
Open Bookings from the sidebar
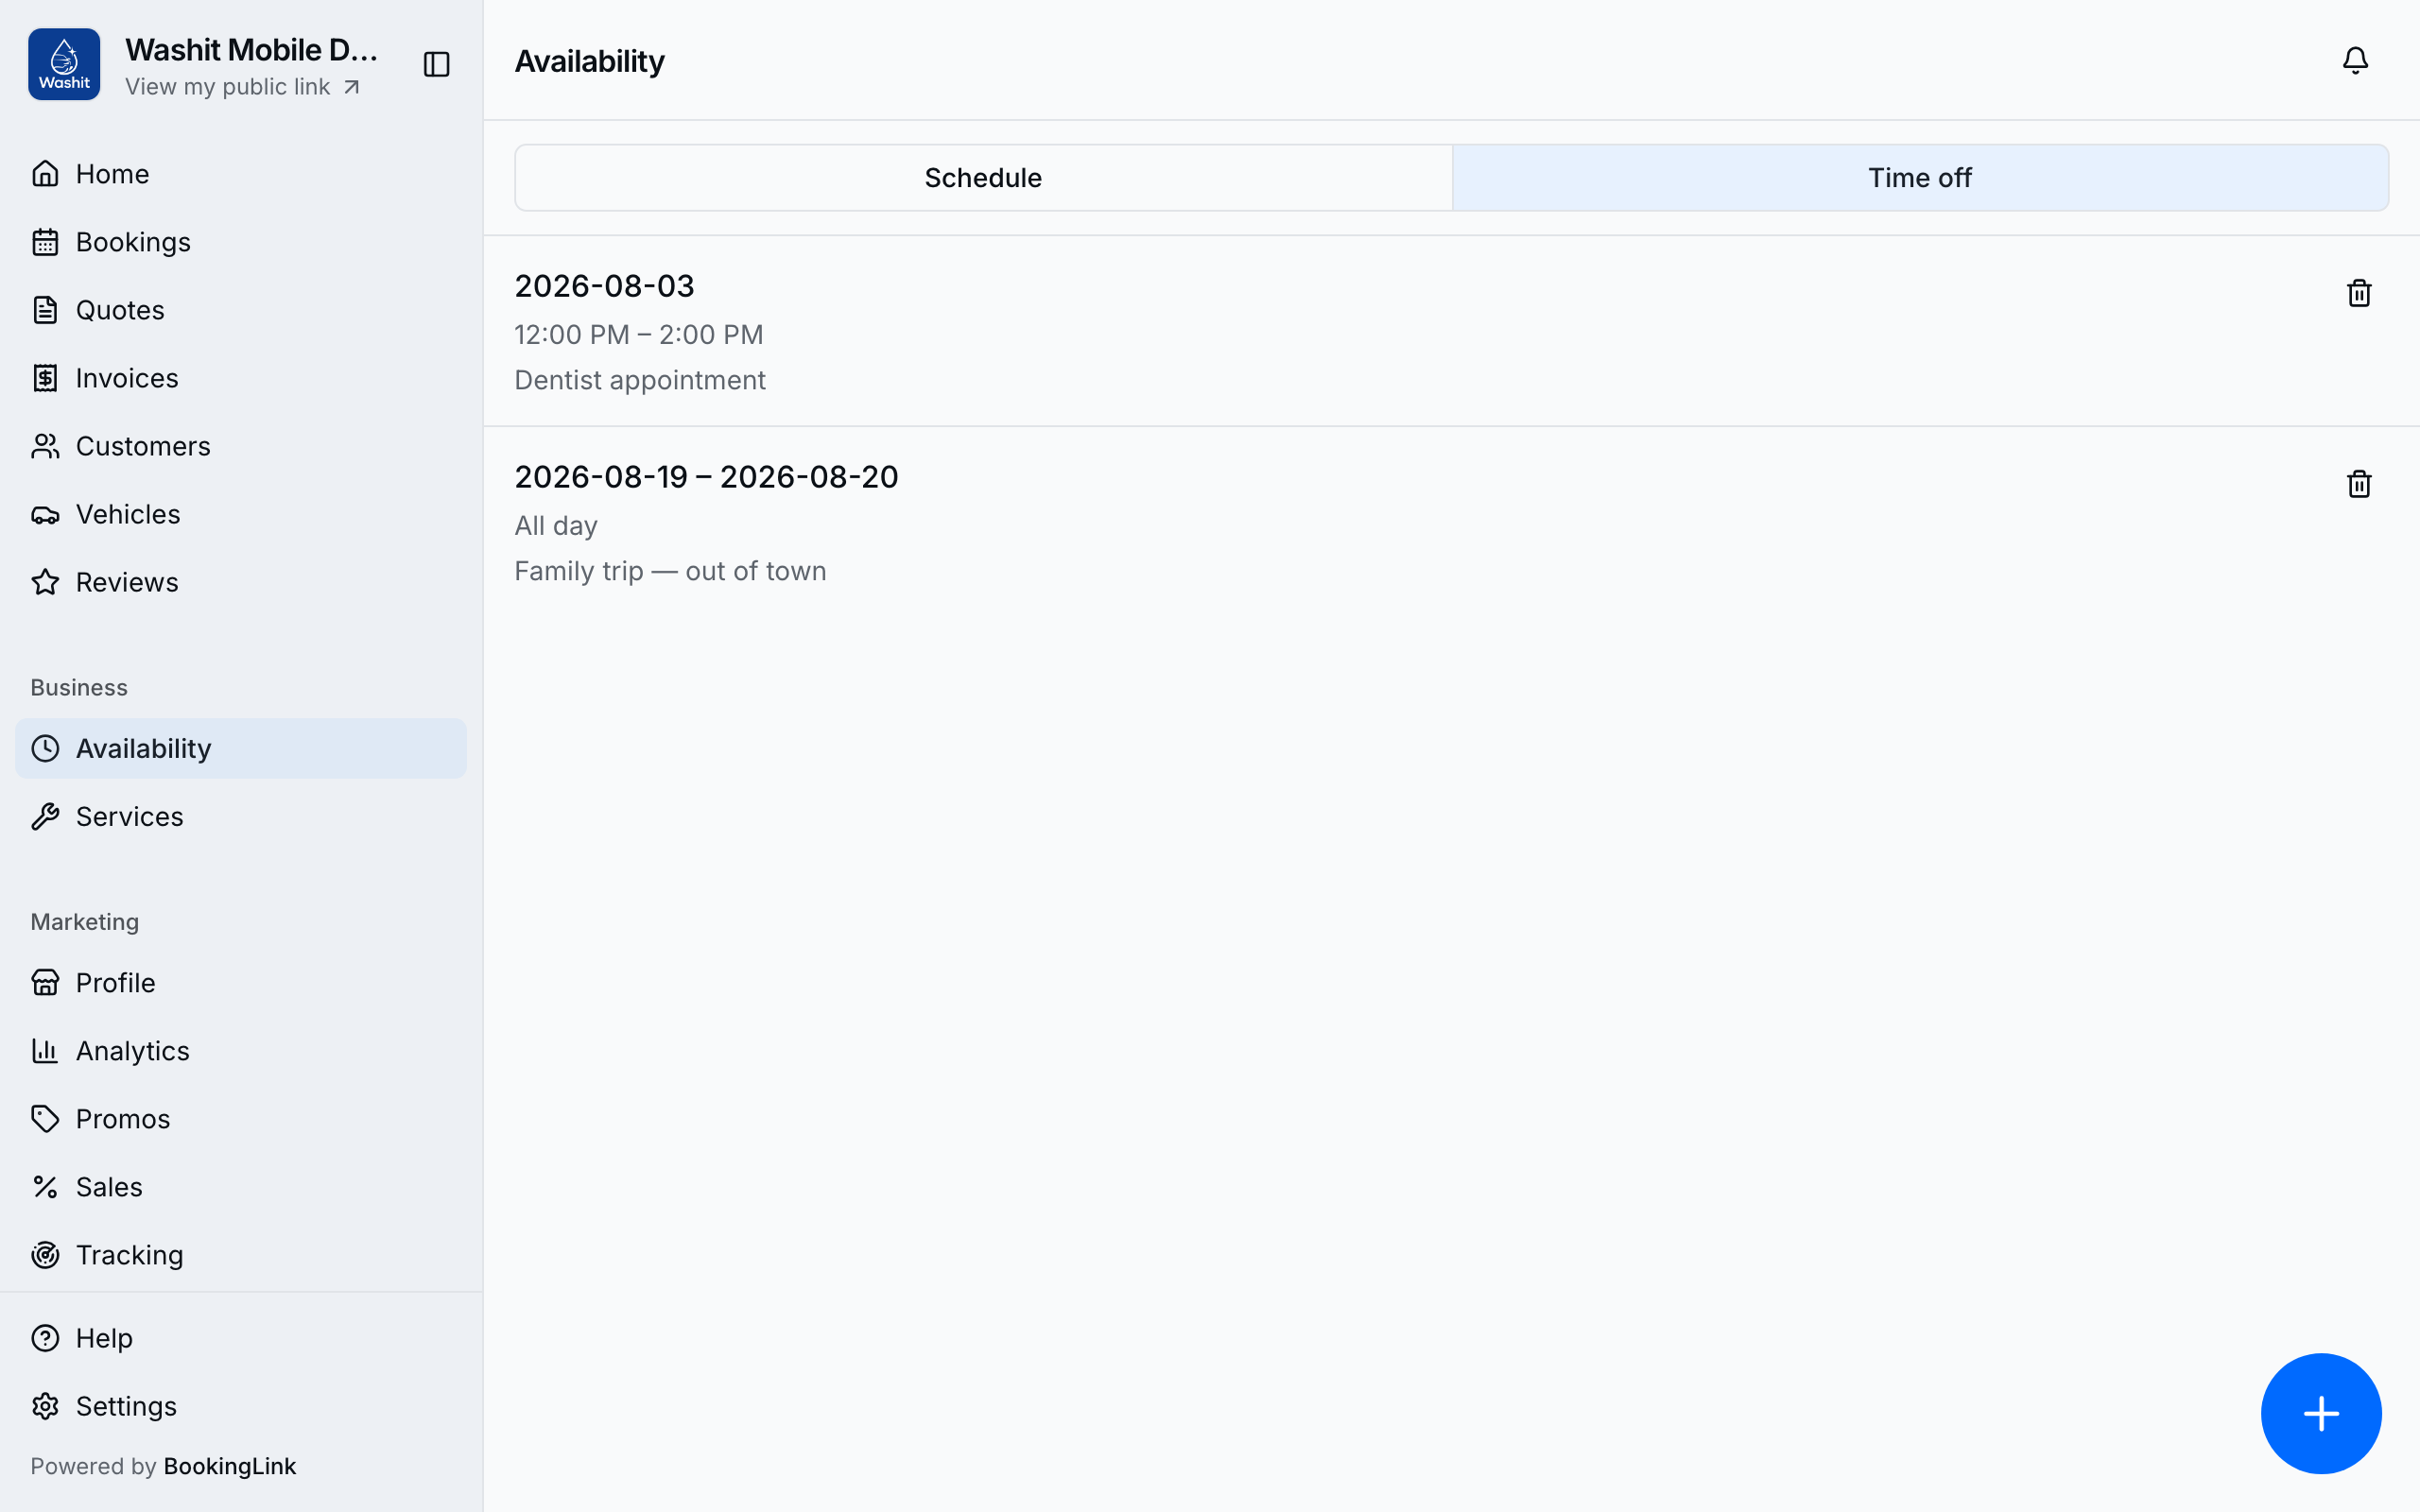(x=241, y=242)
